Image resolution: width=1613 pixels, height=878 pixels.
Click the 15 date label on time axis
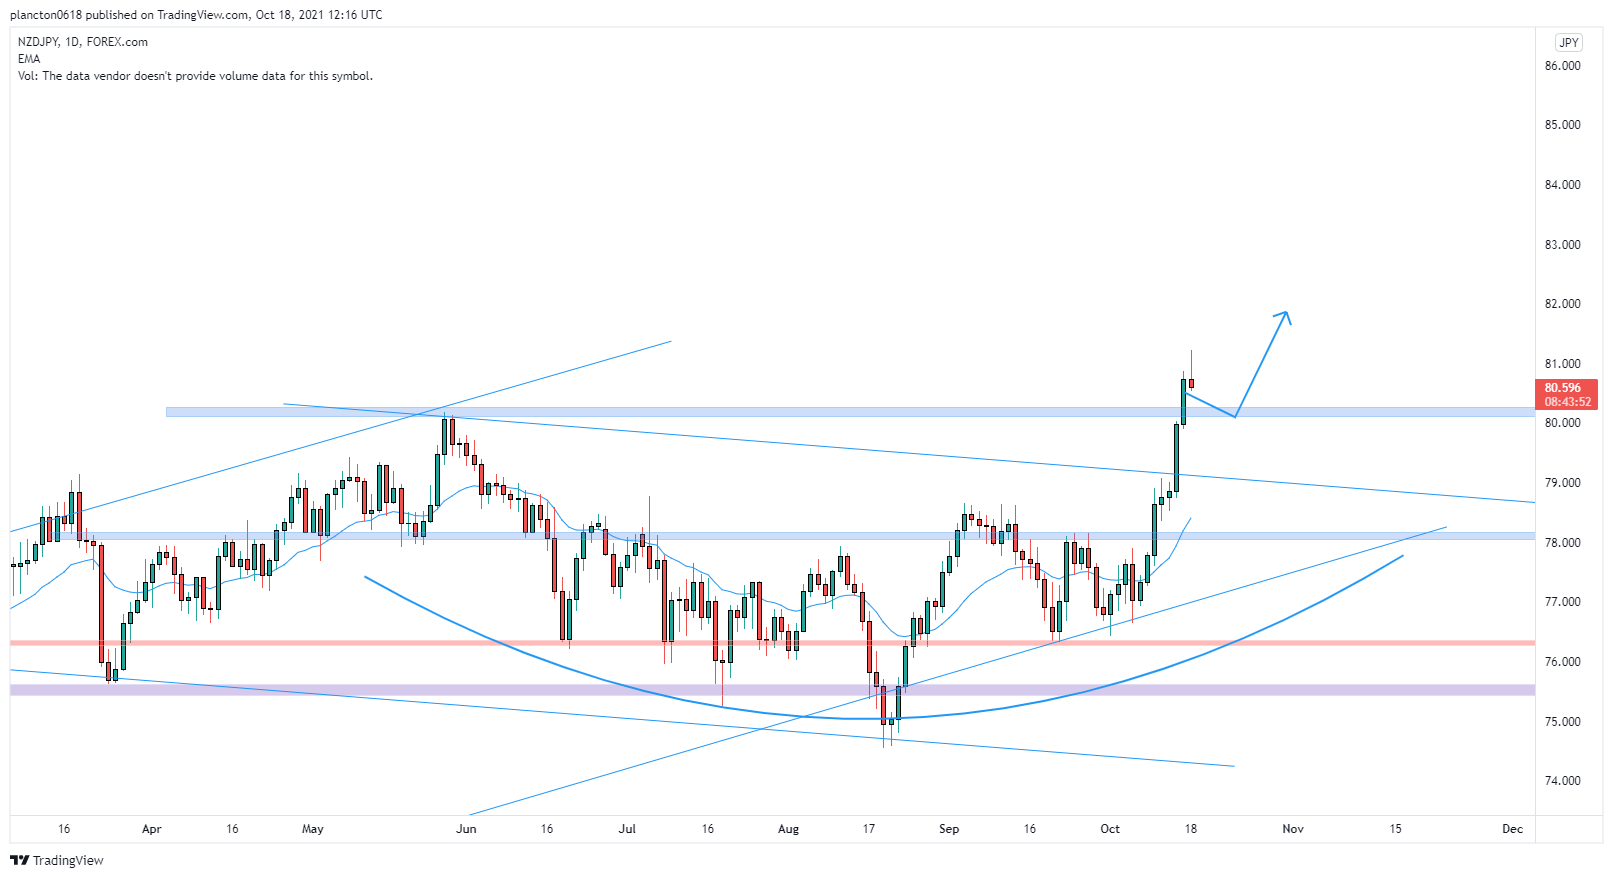click(x=1396, y=829)
